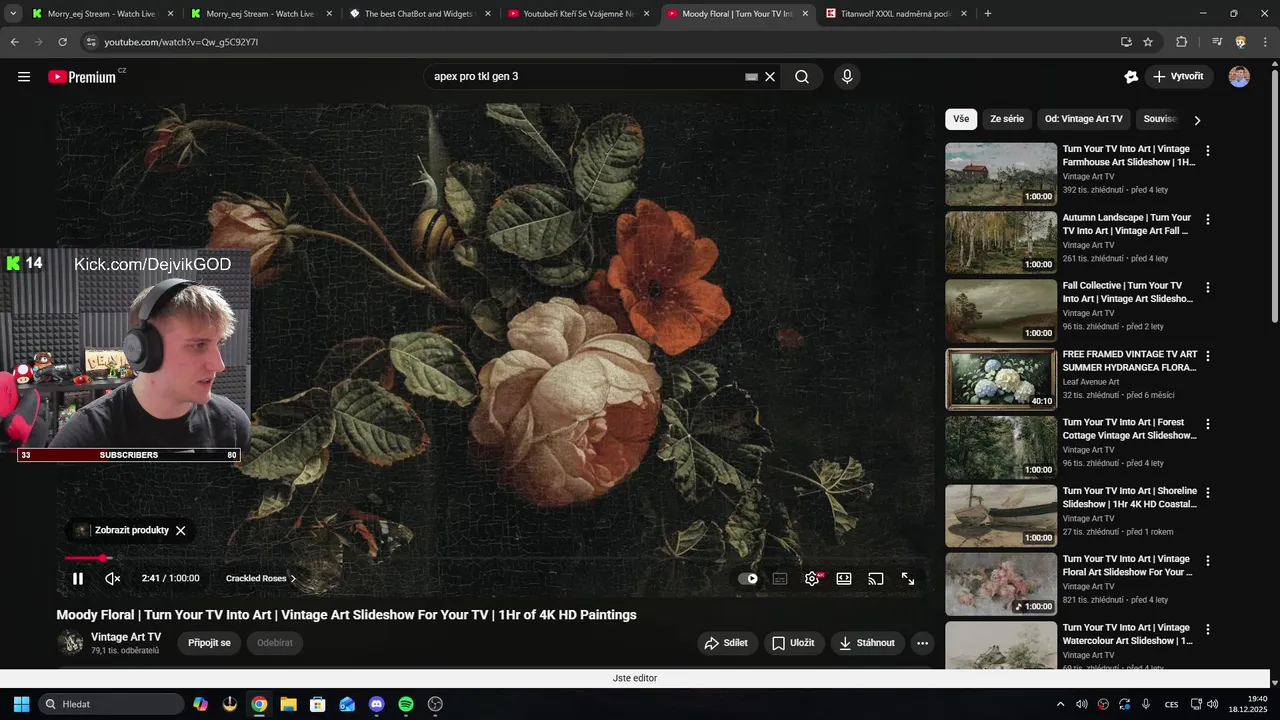Open the Summer Hydrangea framed art thumbnail
1280x720 pixels.
coord(1001,379)
